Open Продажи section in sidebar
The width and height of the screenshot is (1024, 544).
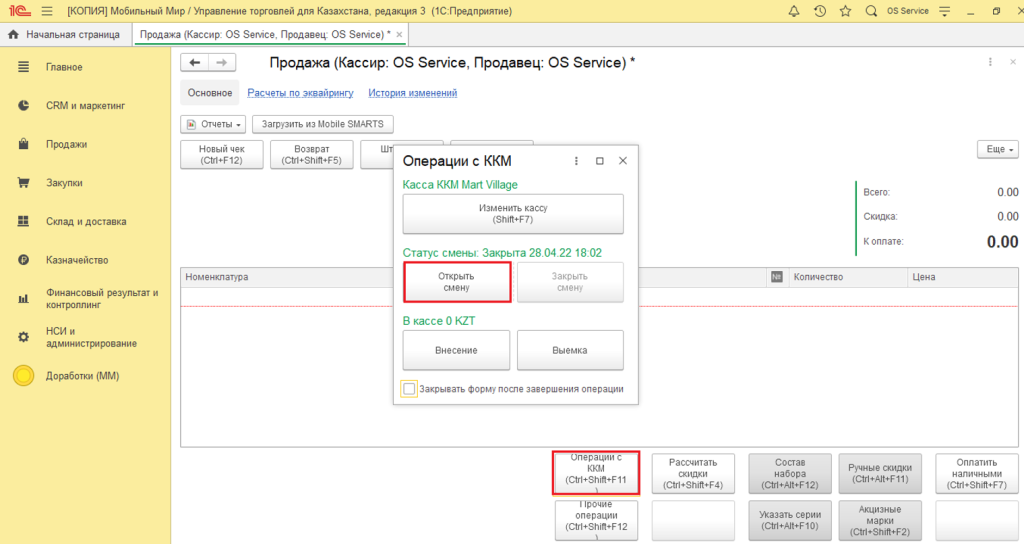pyautogui.click(x=67, y=144)
